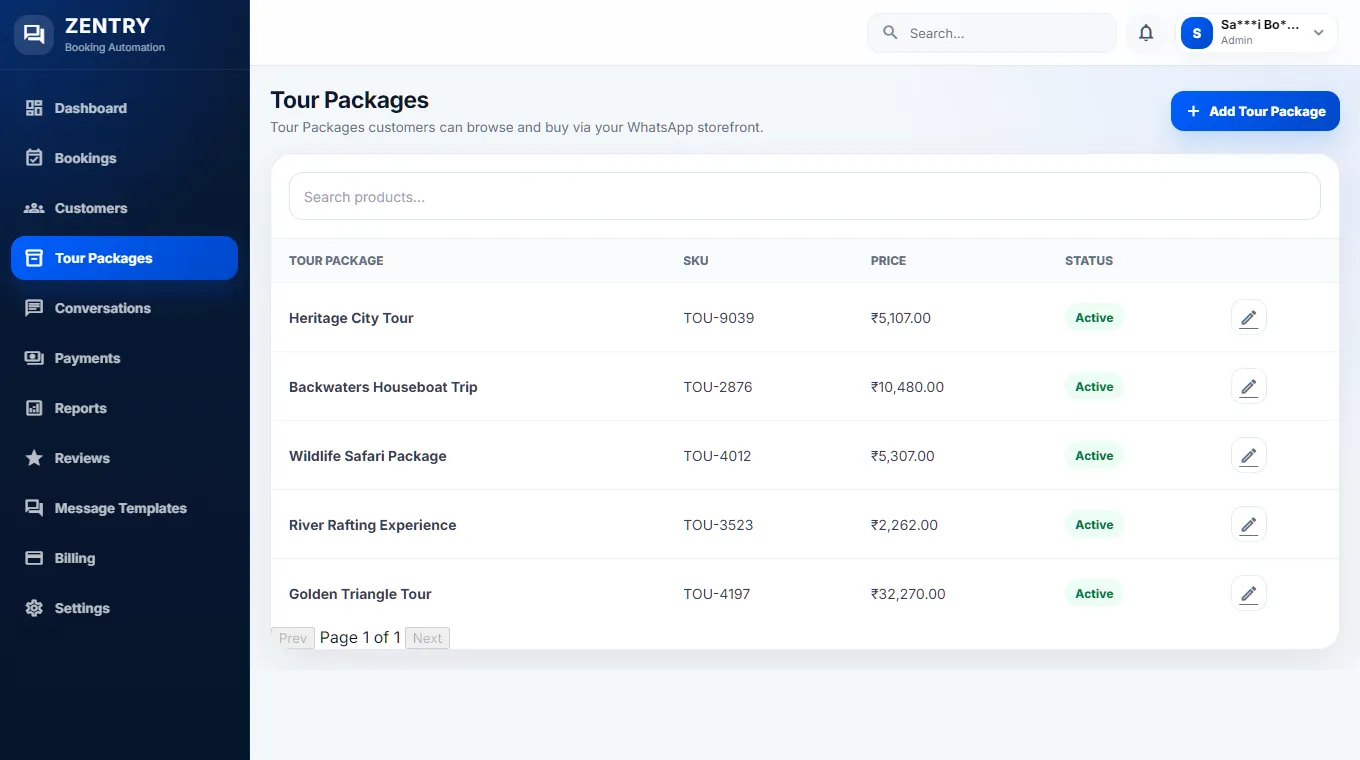Open Customers section

click(124, 208)
